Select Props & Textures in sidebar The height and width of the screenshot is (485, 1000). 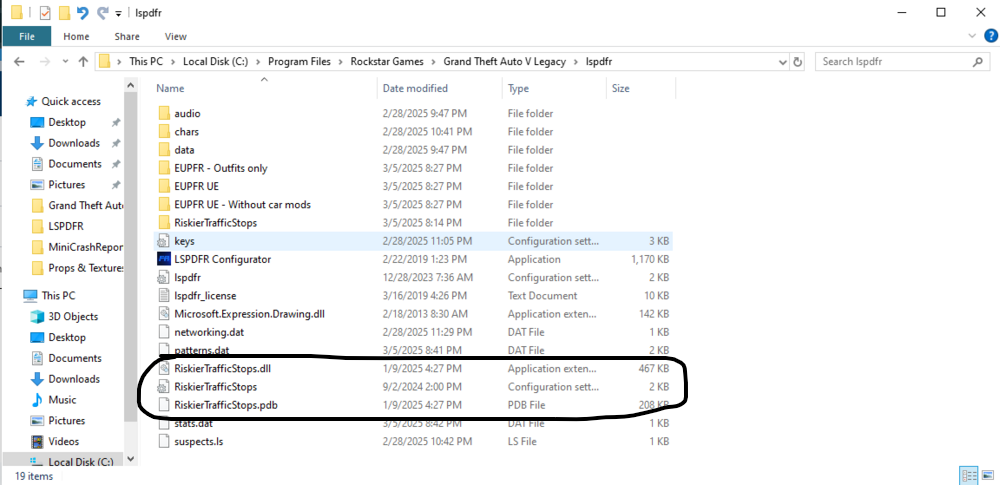point(85,268)
